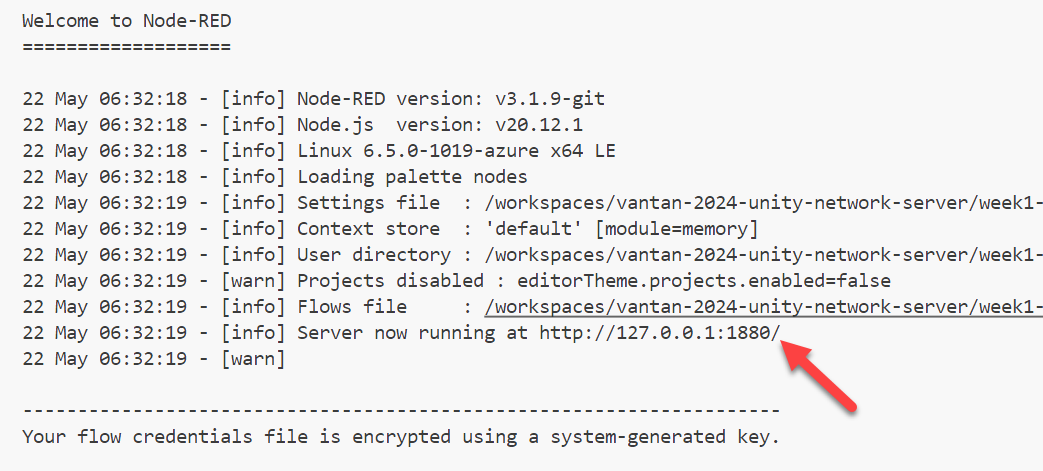
Task: Click the flow credentials encrypted message
Action: pos(399,437)
